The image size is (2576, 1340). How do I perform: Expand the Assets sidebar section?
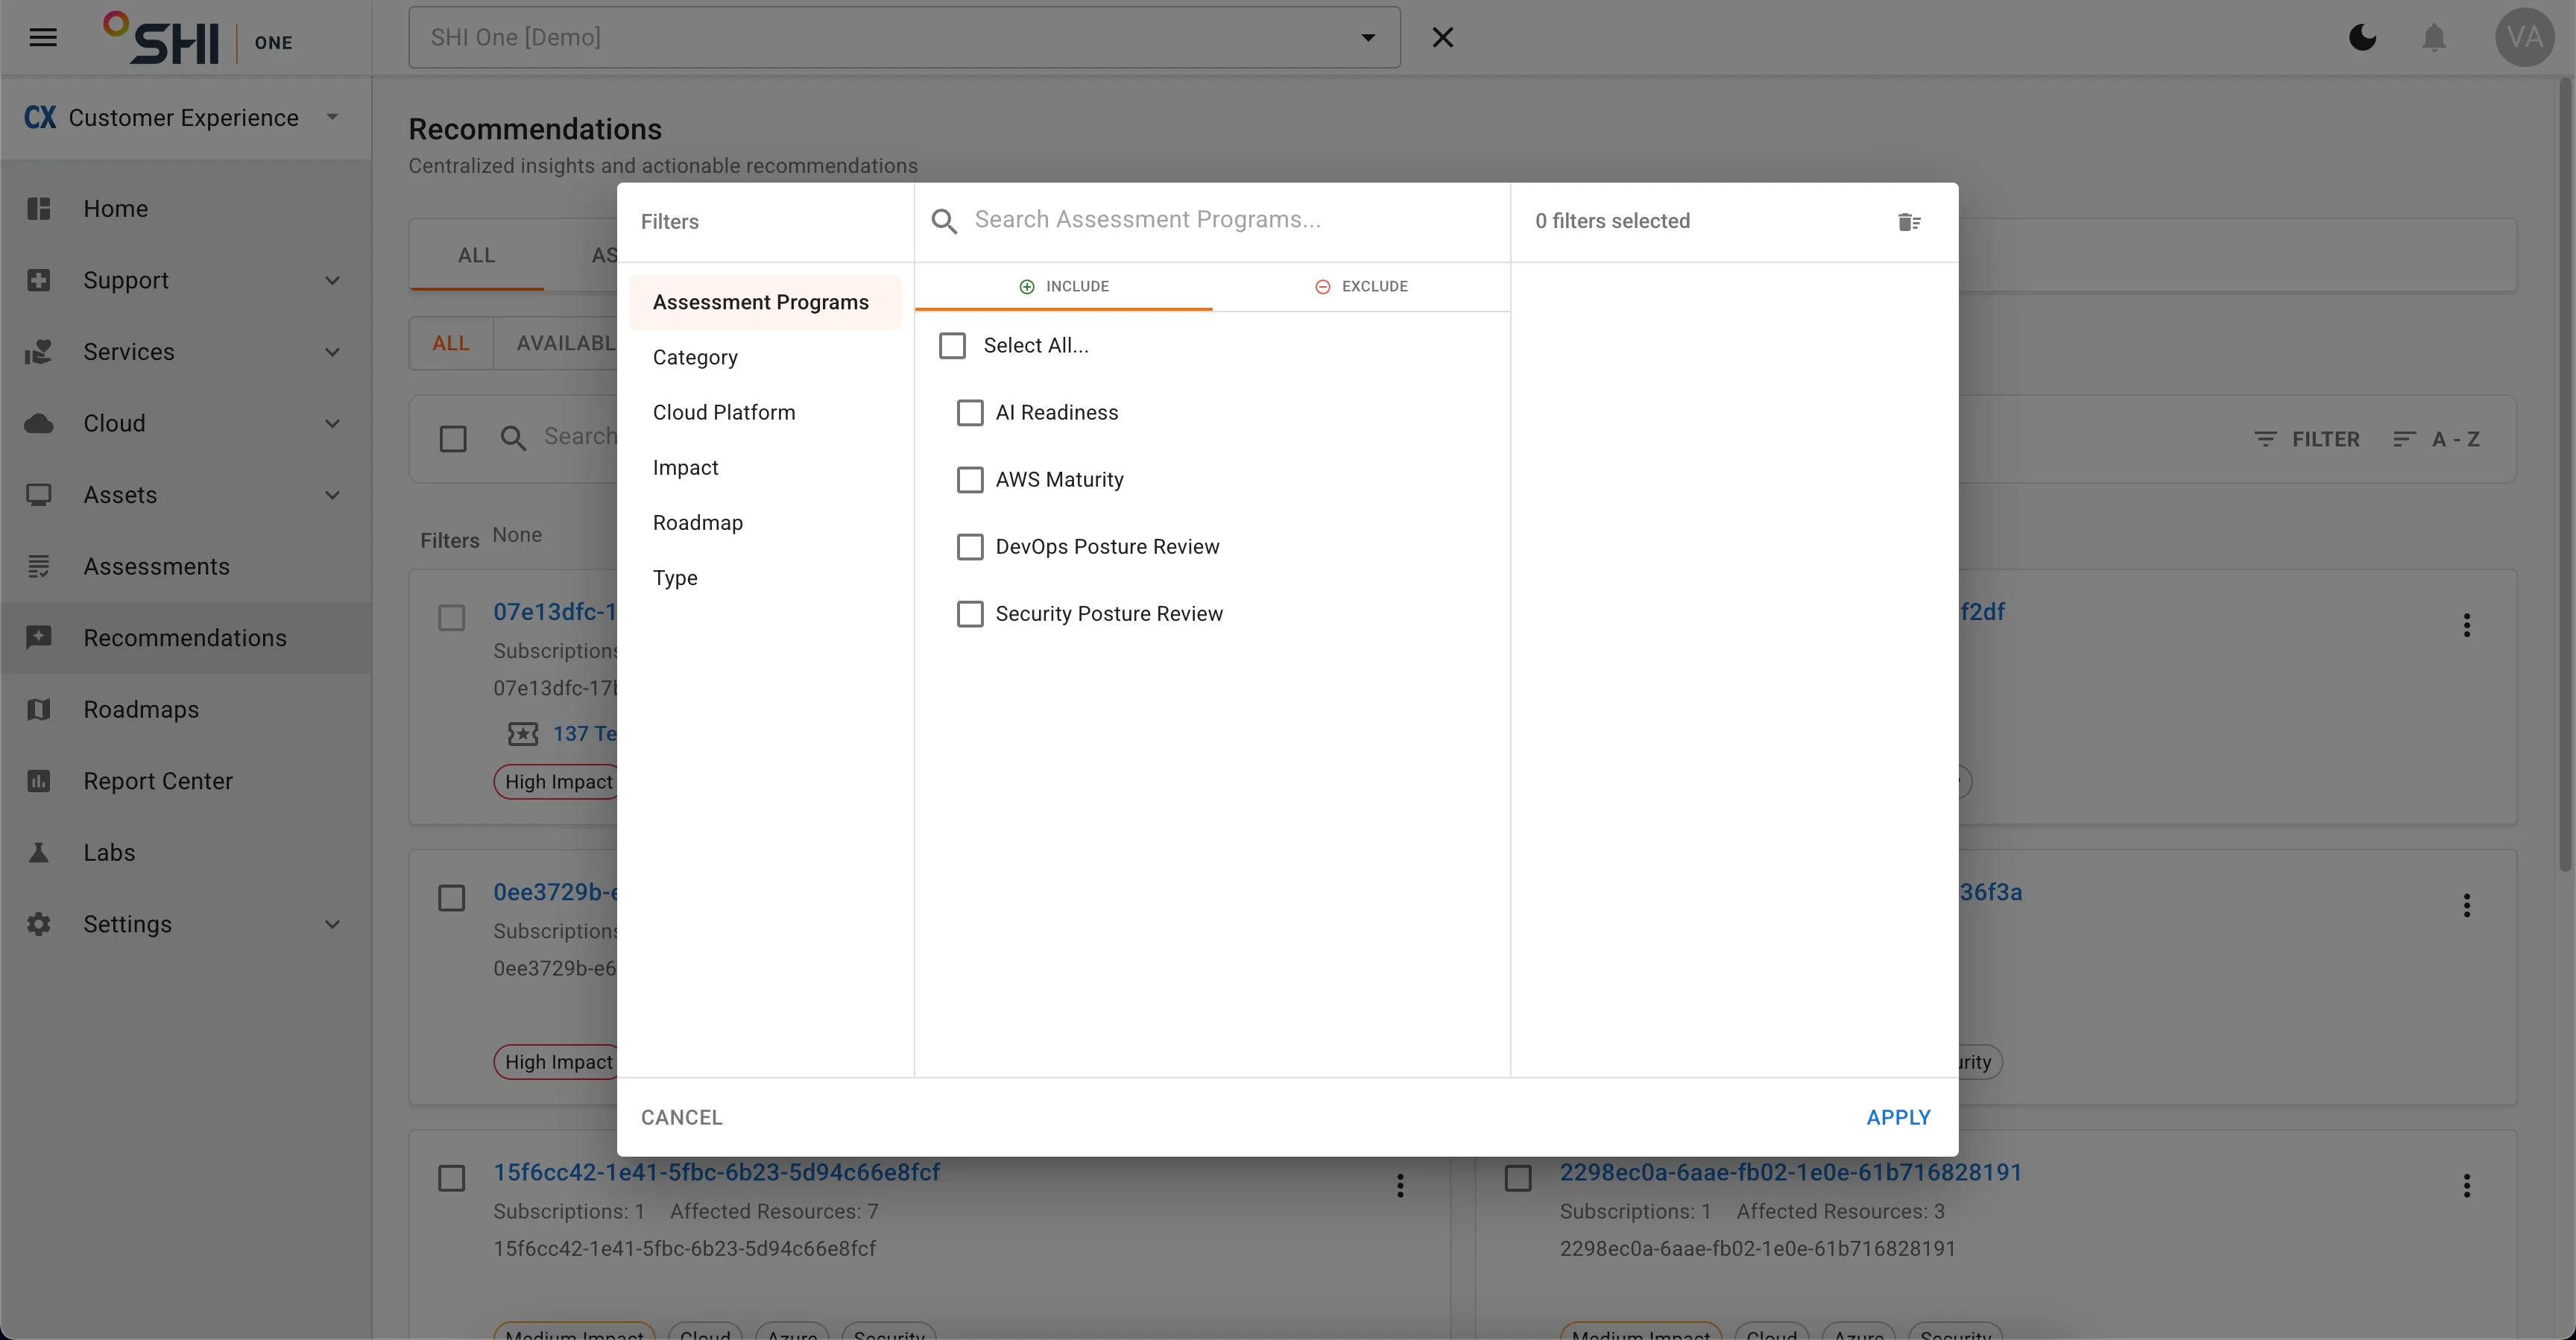(333, 495)
